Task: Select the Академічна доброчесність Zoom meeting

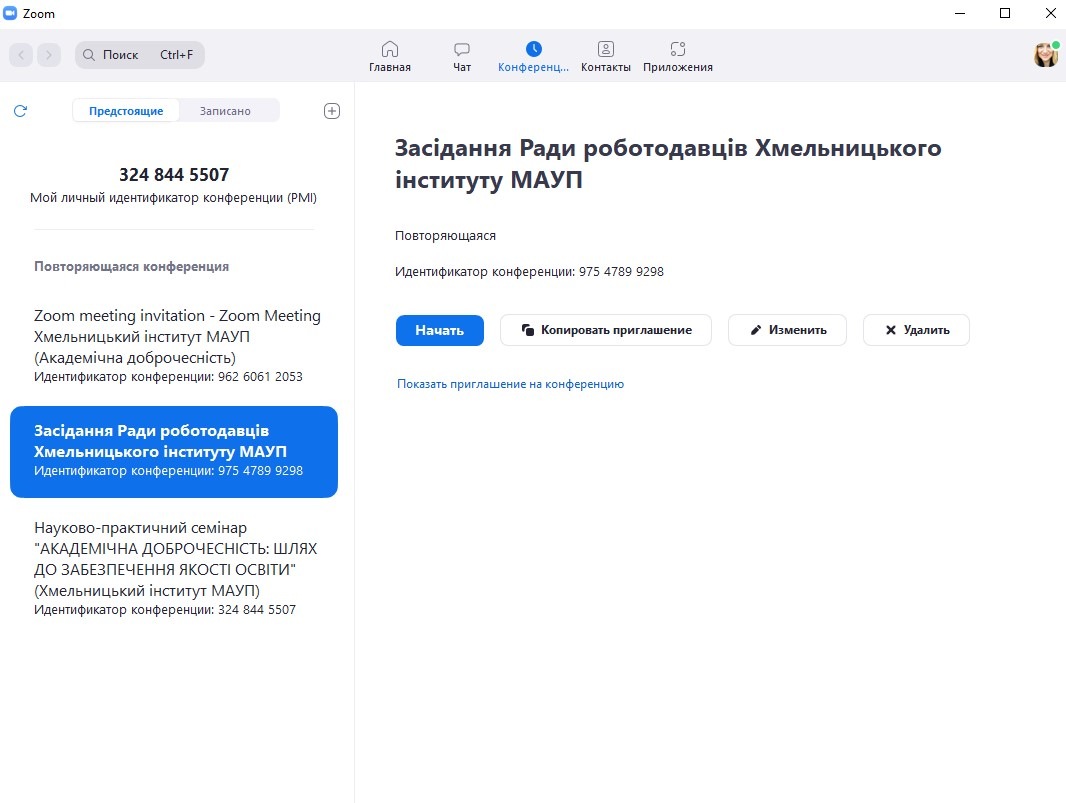Action: 177,345
